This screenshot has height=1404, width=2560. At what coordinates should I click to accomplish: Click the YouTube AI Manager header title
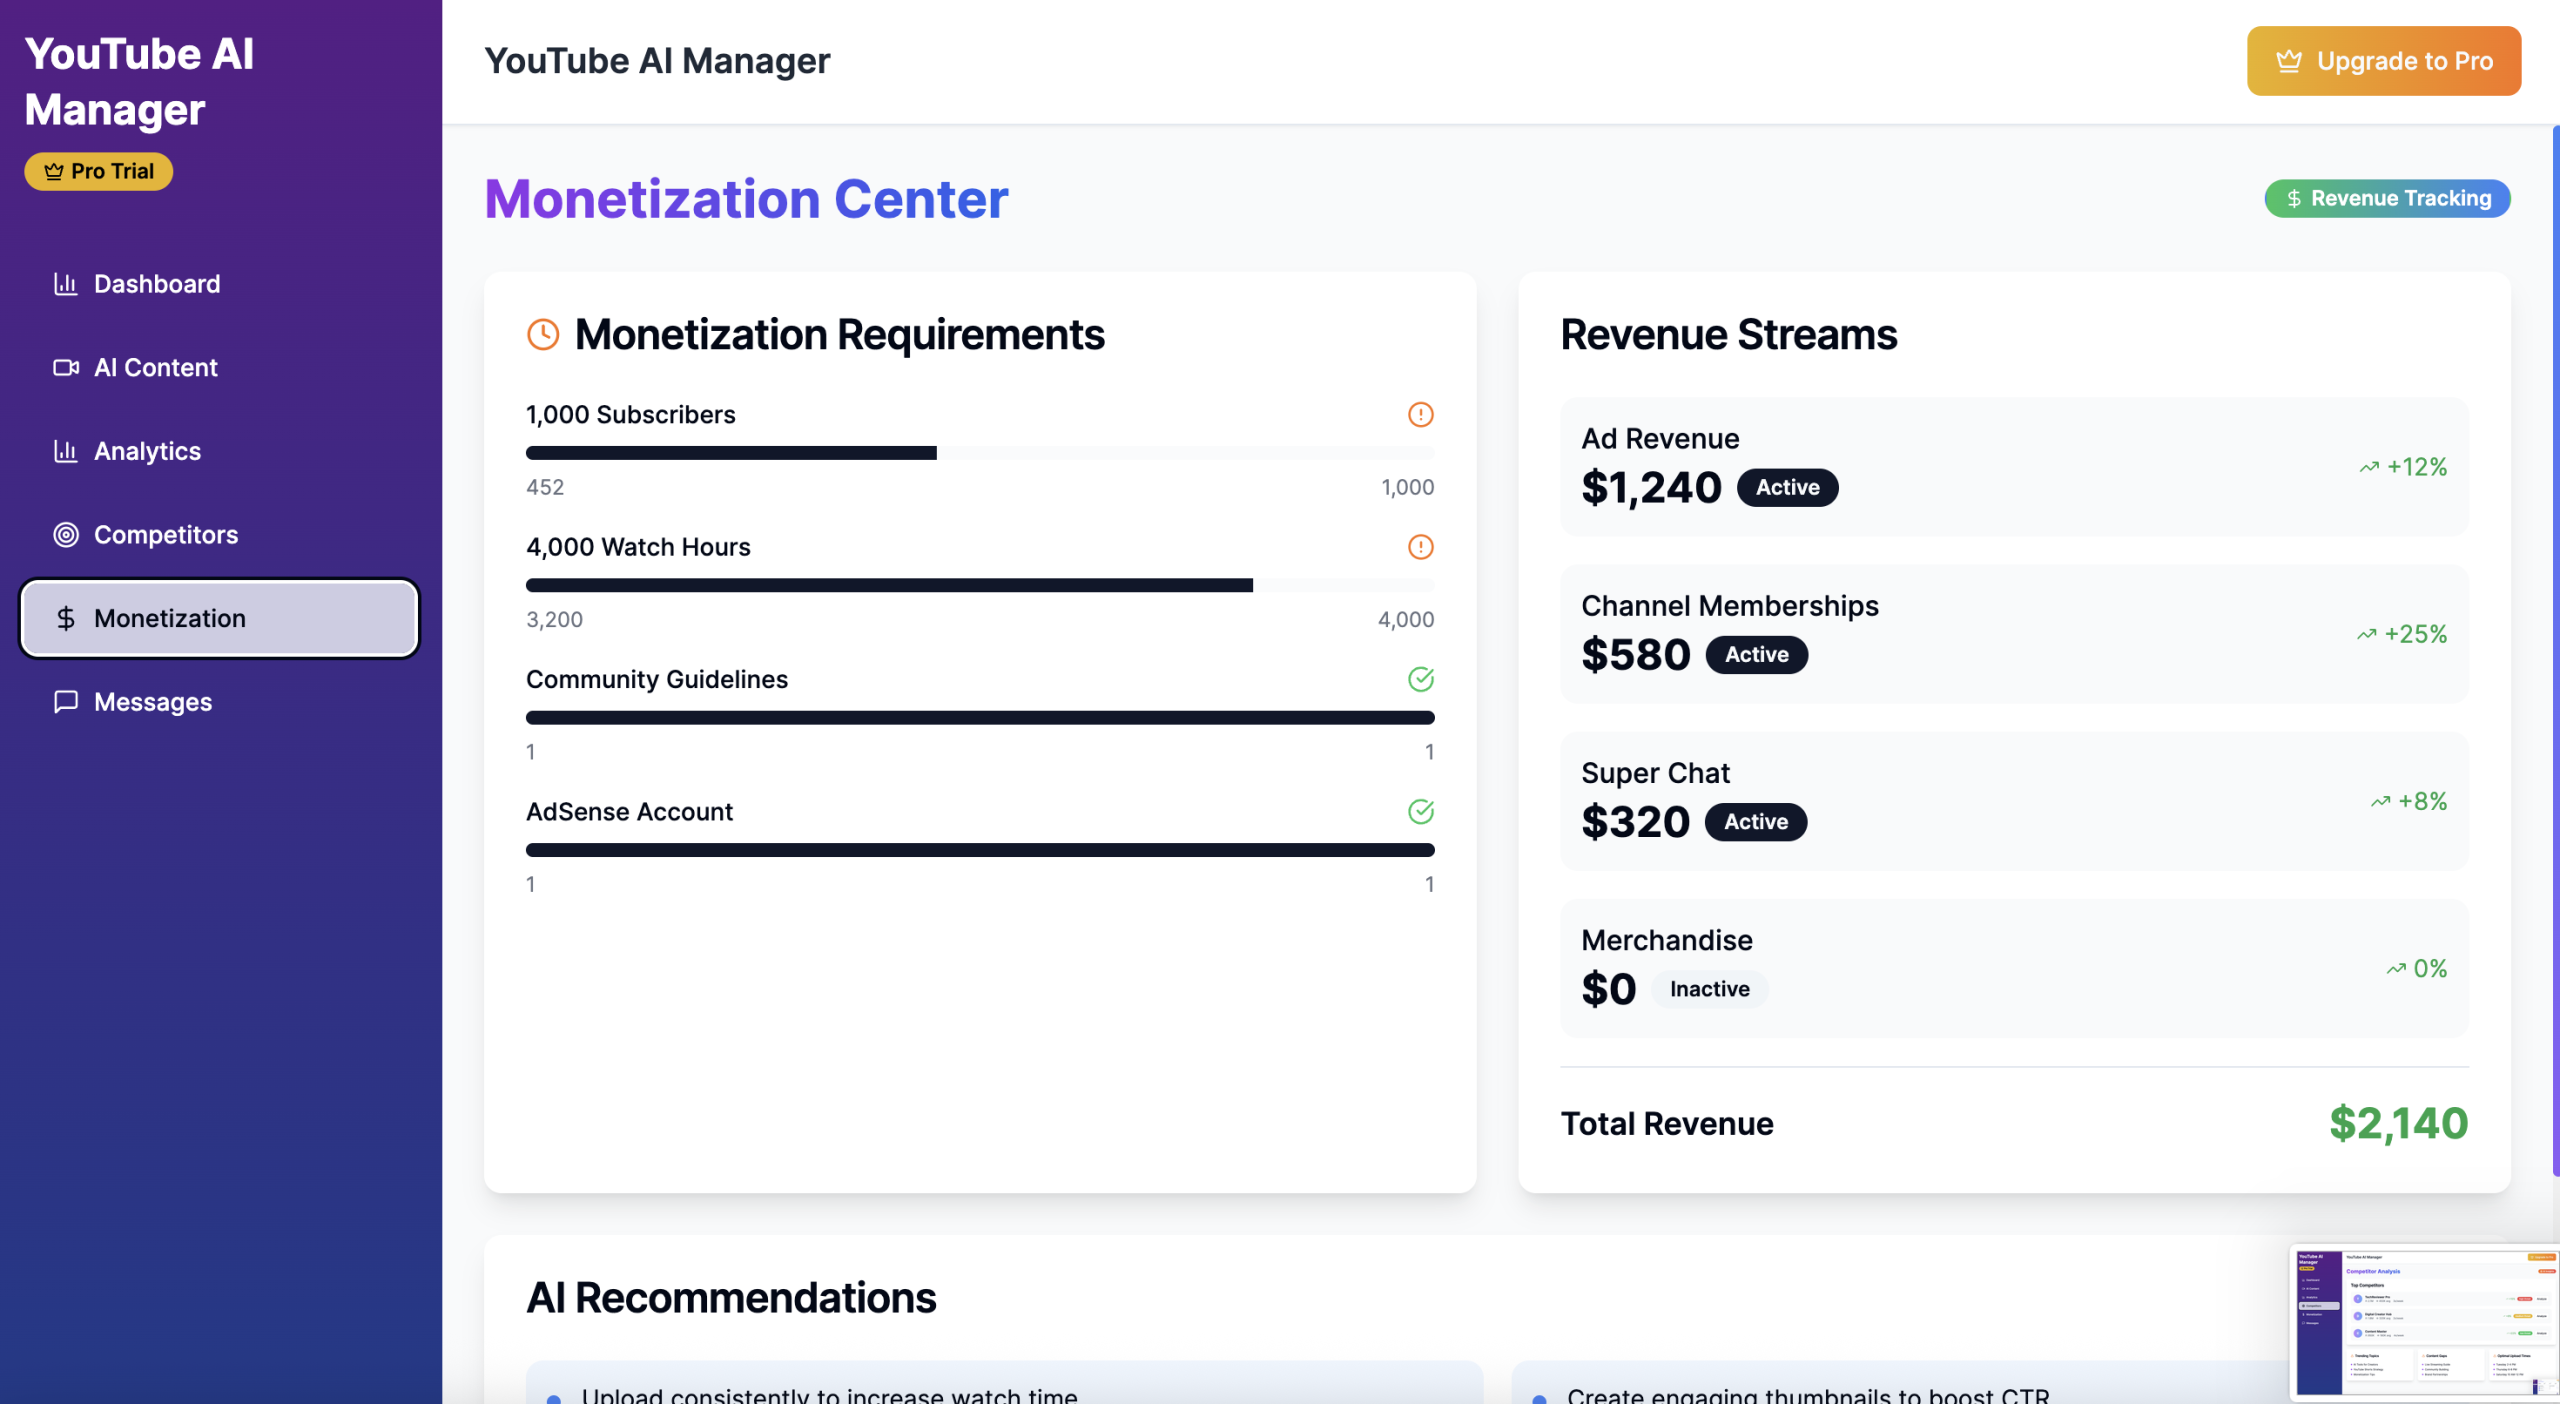click(657, 61)
